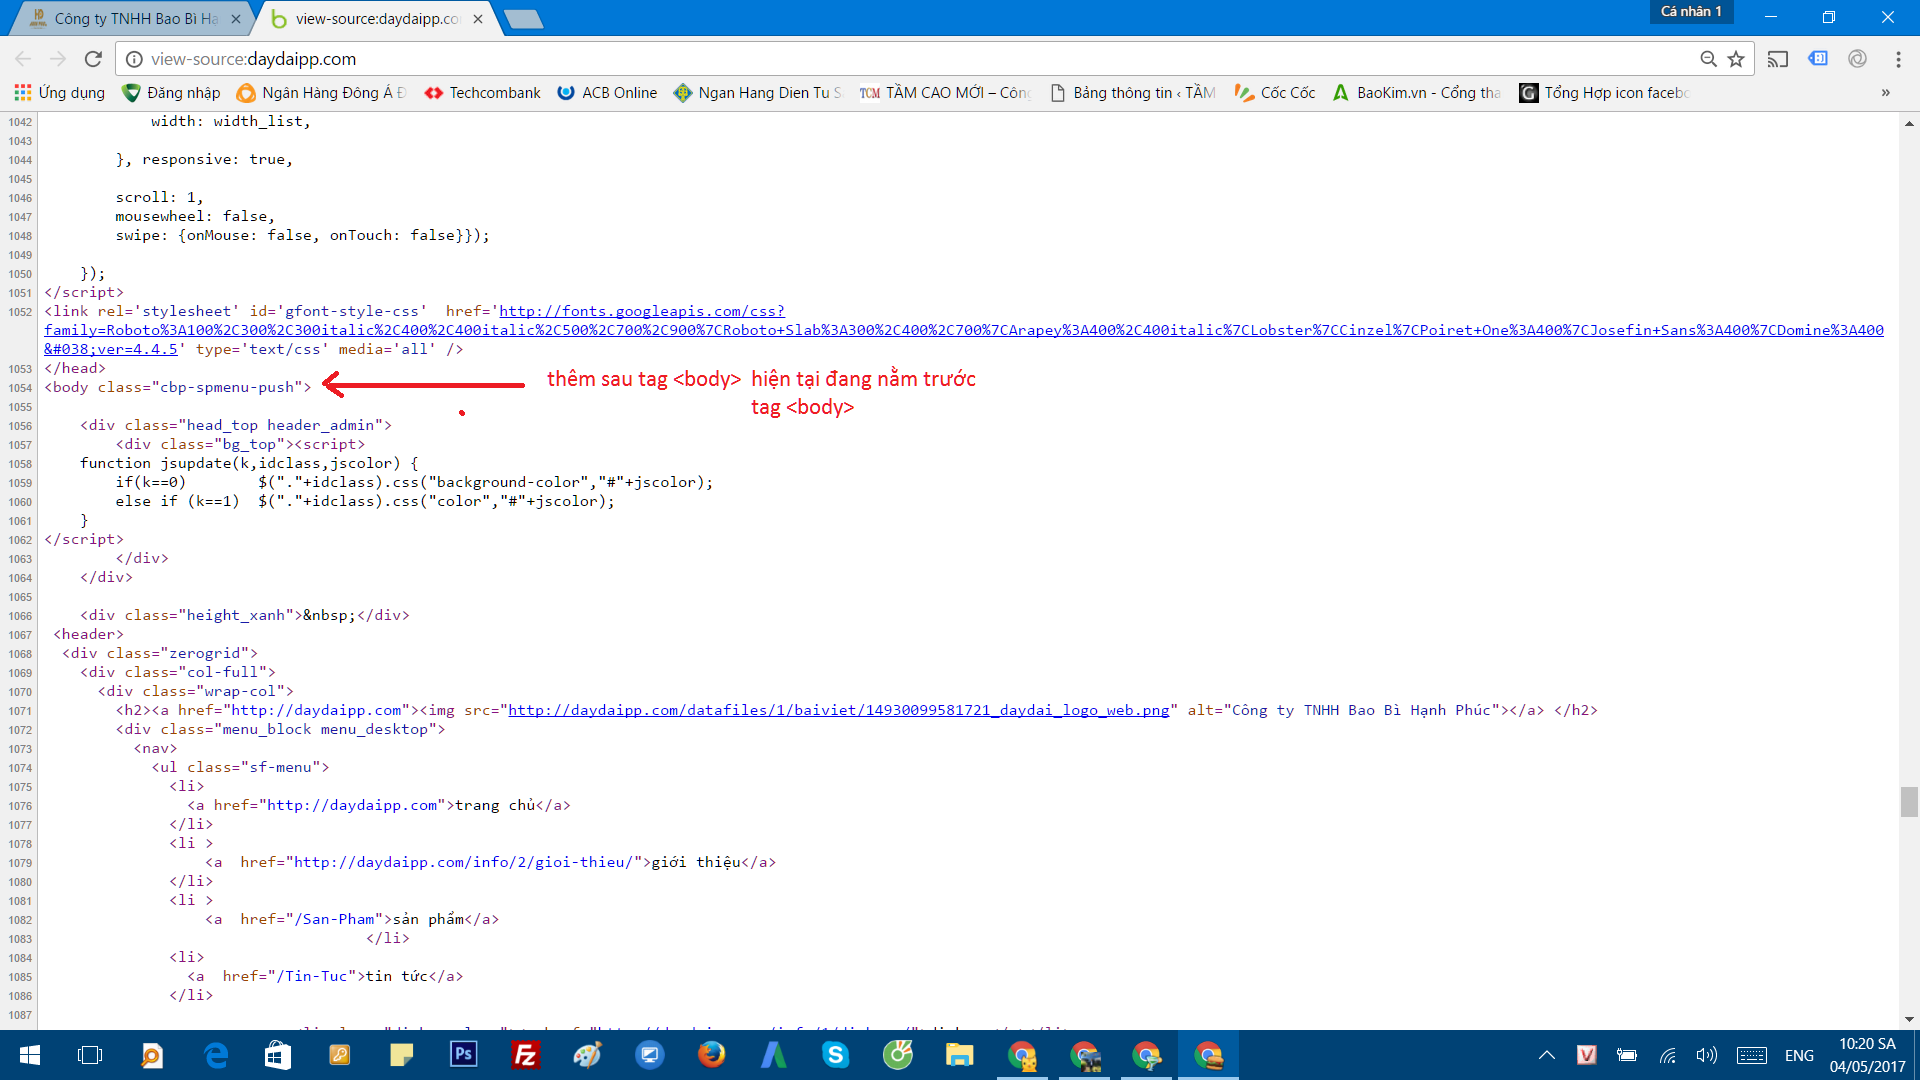Screen dimensions: 1920x1080
Task: Open volume control in system tray
Action: point(1706,1055)
